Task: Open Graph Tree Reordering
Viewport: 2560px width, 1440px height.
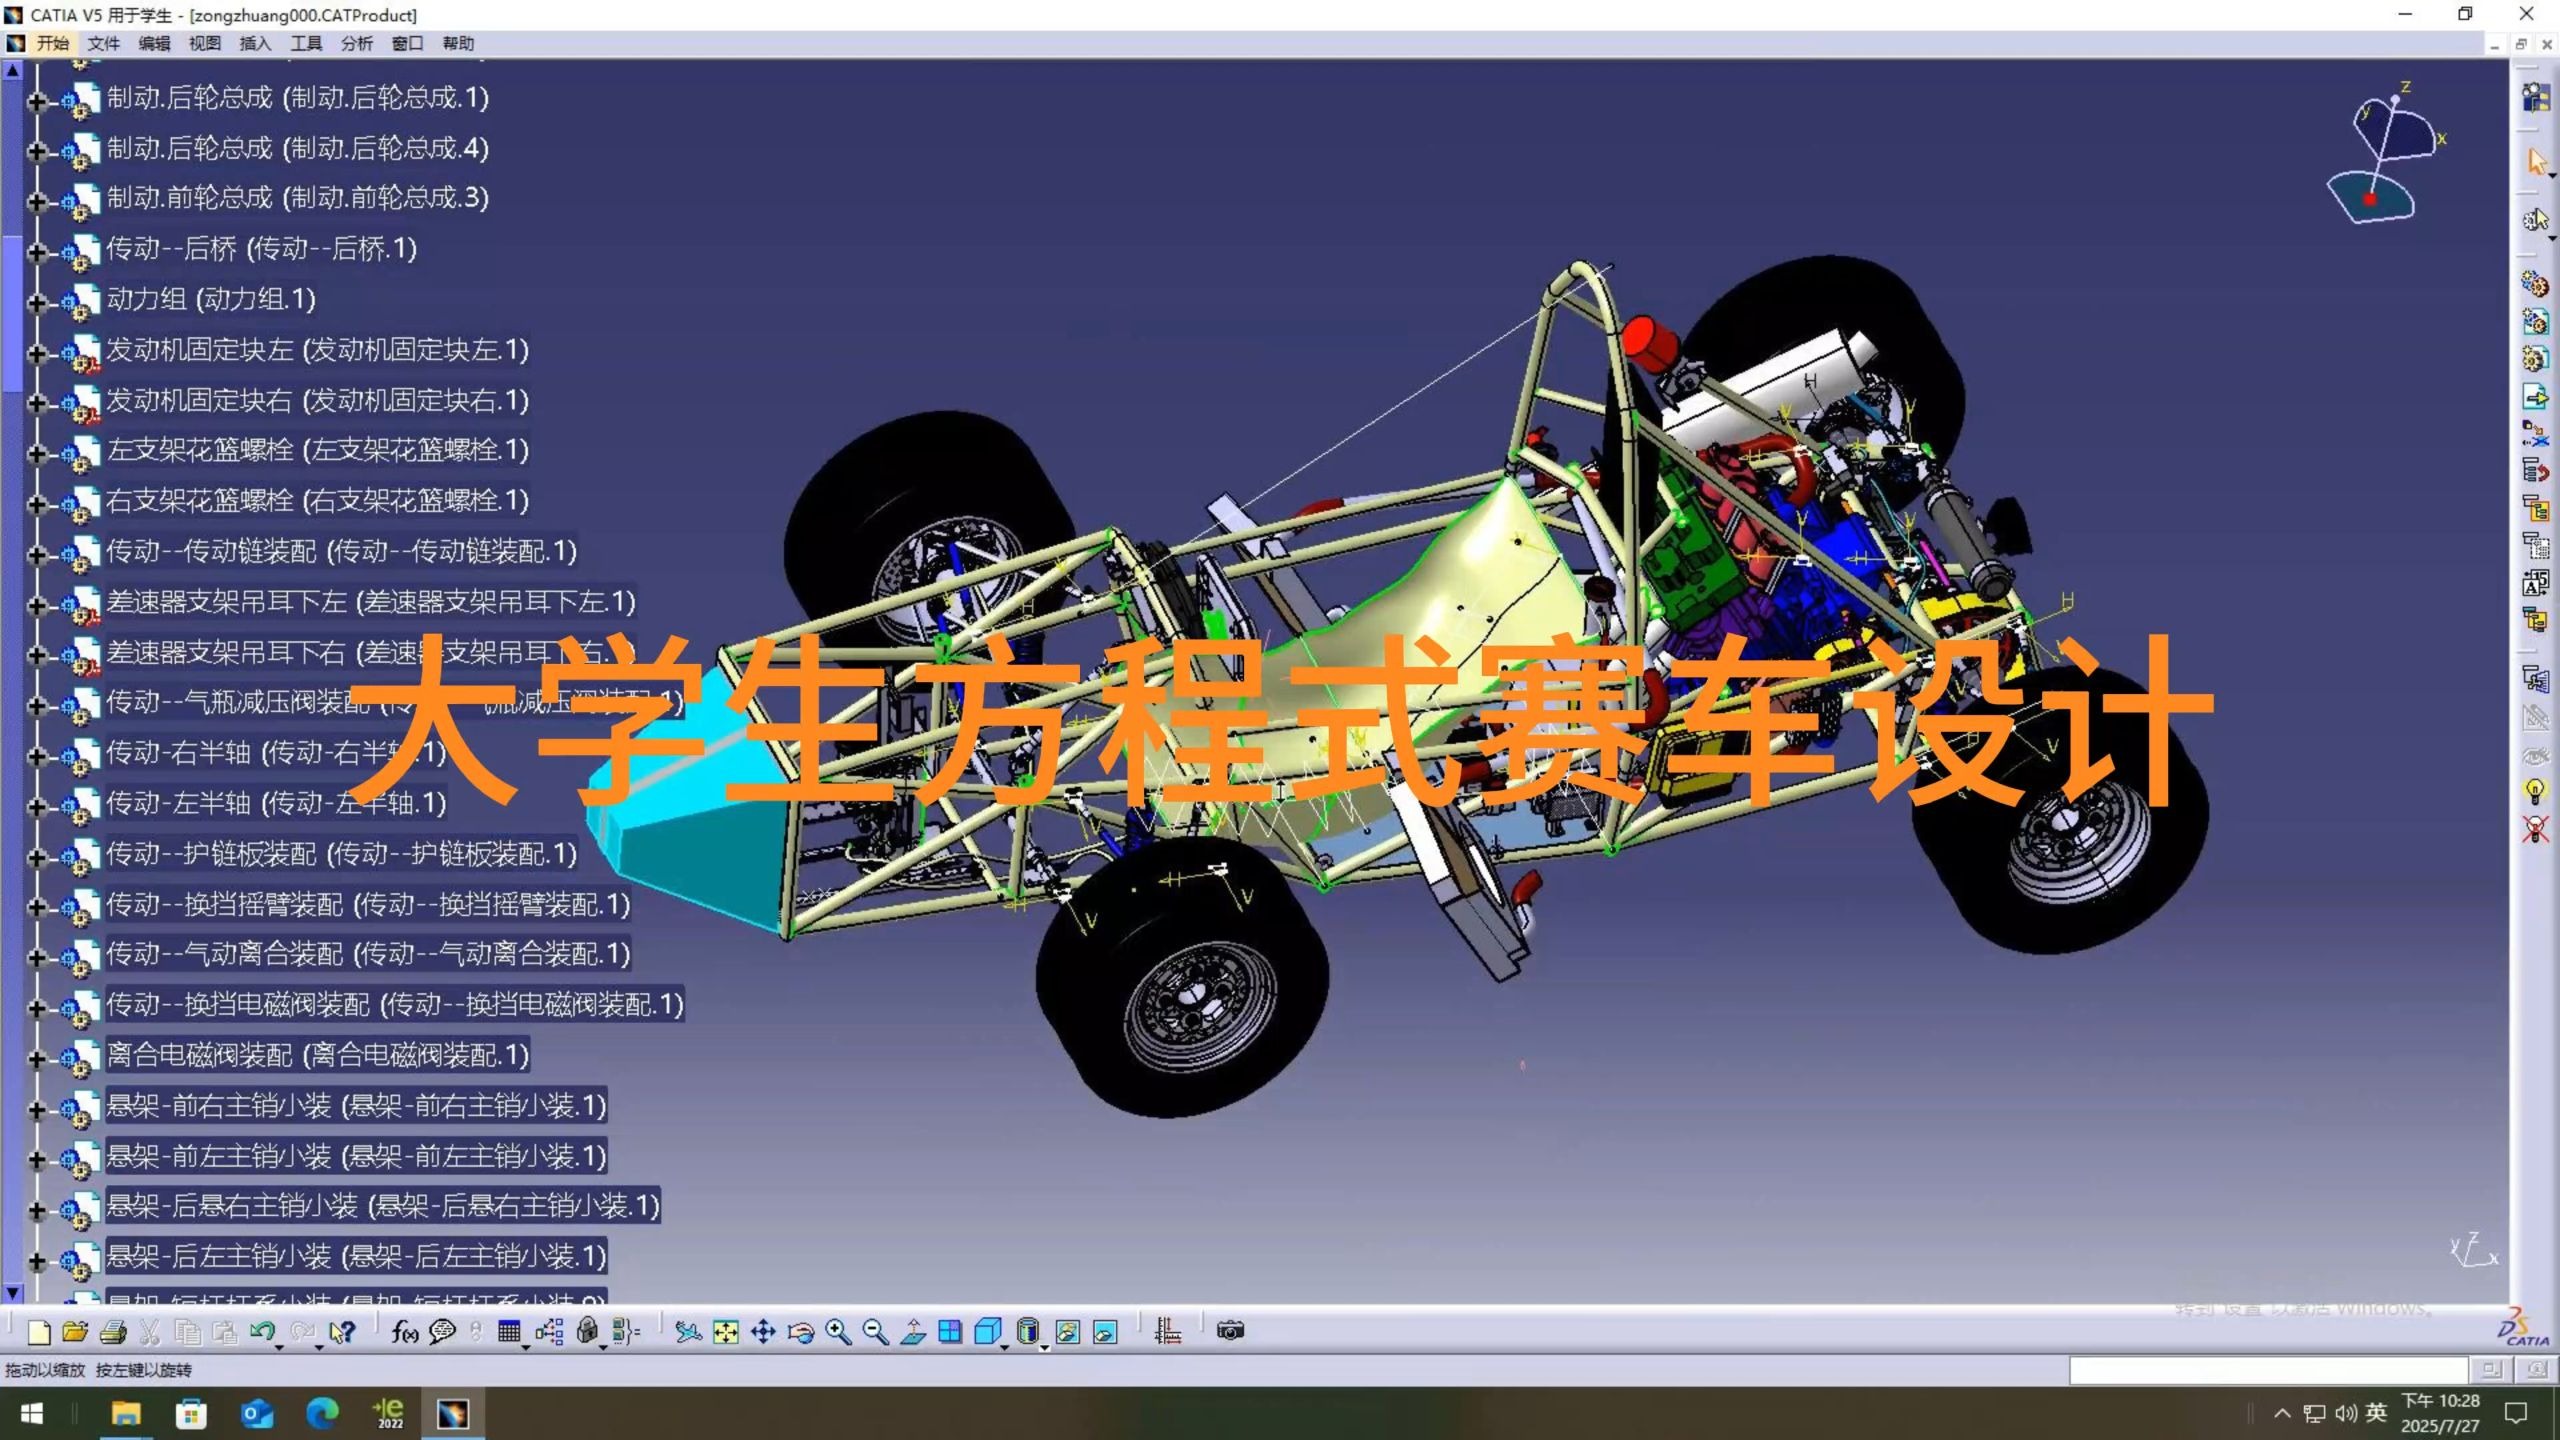Action: pos(2534,471)
